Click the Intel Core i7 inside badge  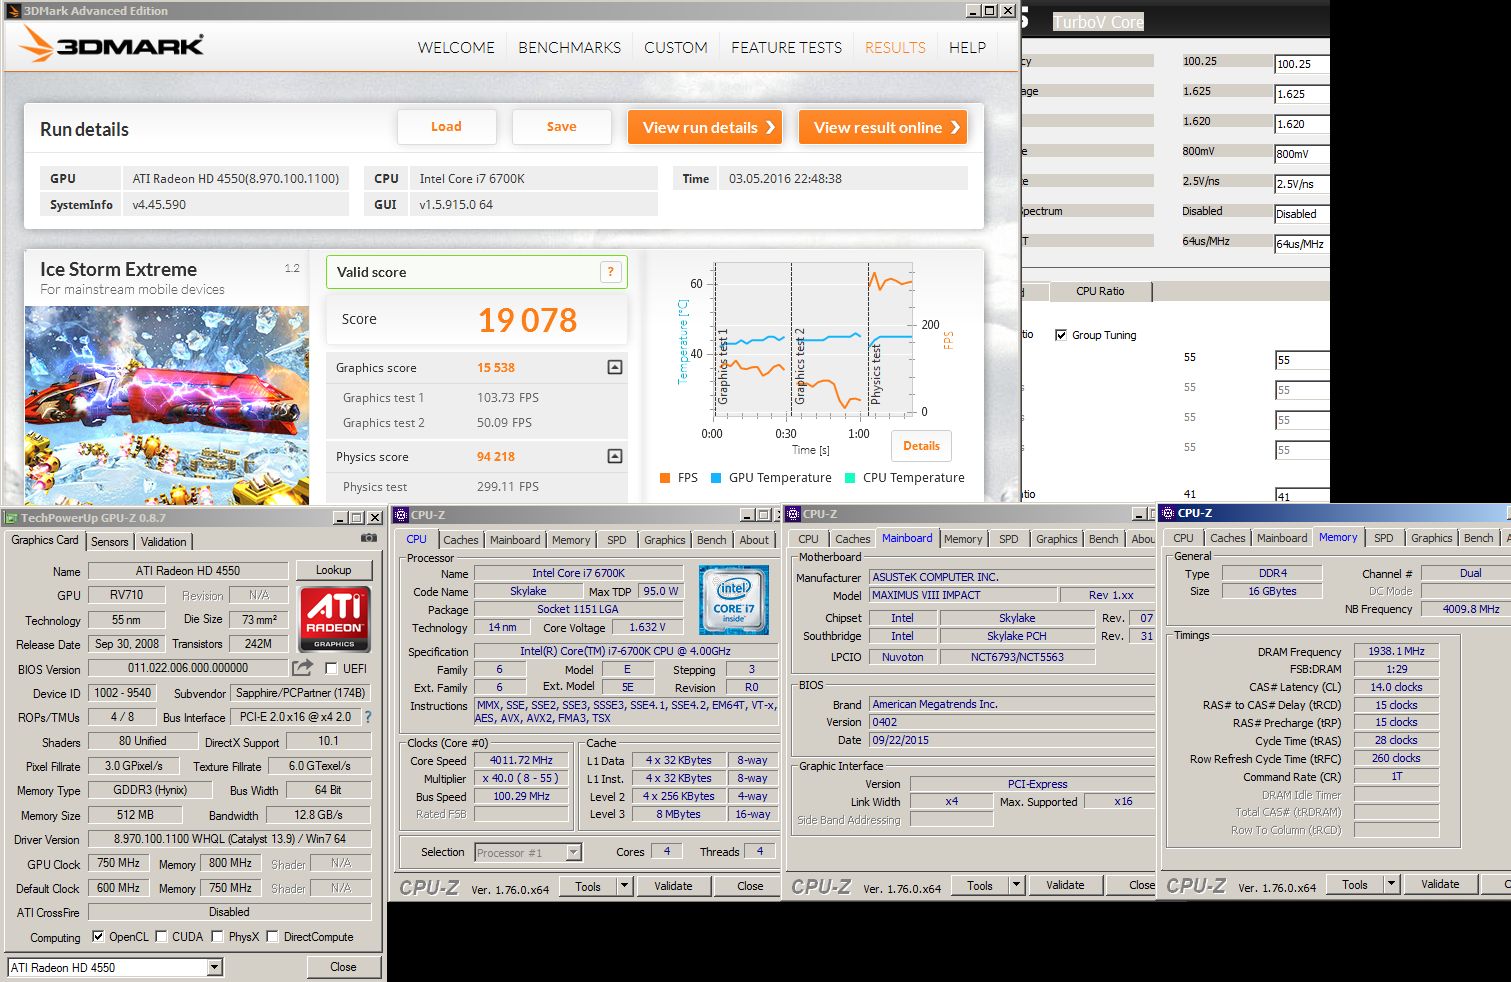pyautogui.click(x=734, y=600)
